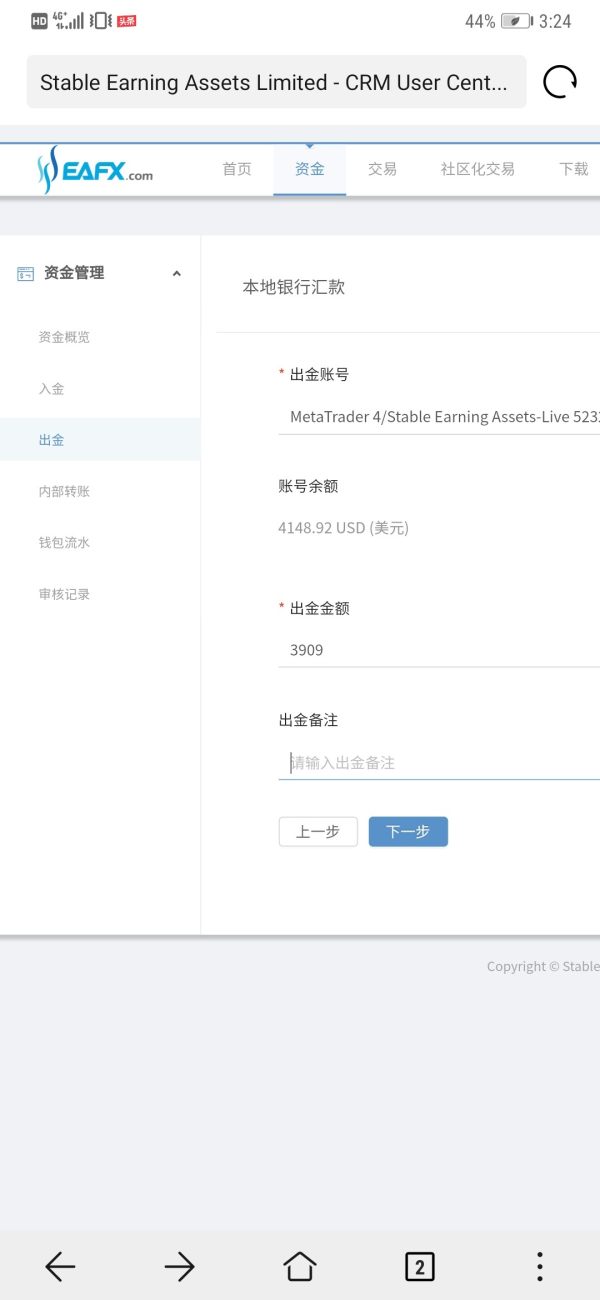Click the 出金备注 remark input
Image resolution: width=600 pixels, height=1300 pixels.
pos(440,763)
